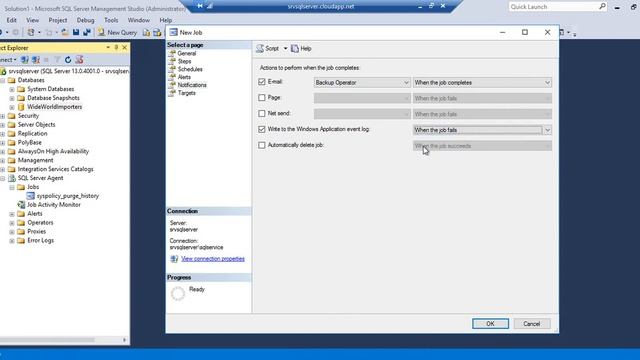Select Job Activity Monitor in tree
The image size is (640, 360).
tap(53, 205)
